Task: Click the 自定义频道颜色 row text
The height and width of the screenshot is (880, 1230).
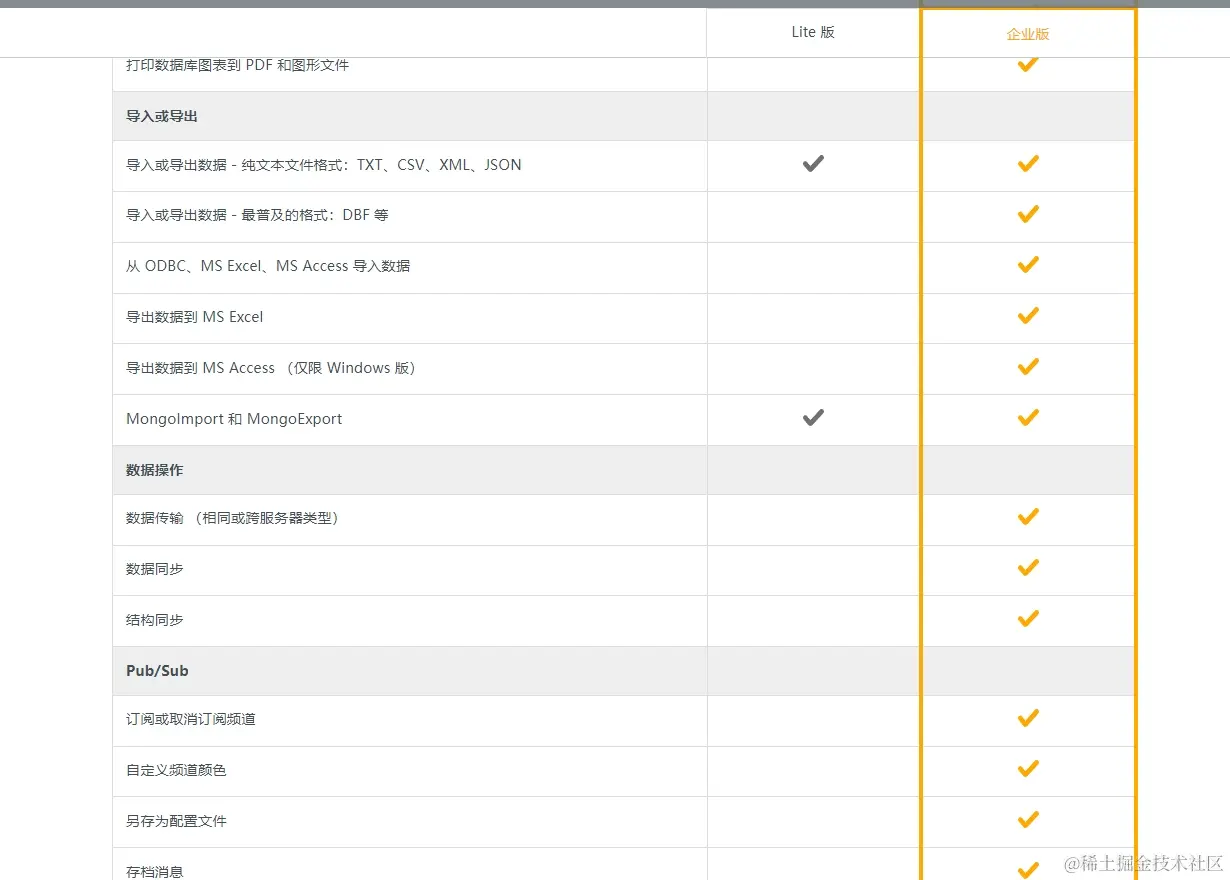Action: [176, 770]
